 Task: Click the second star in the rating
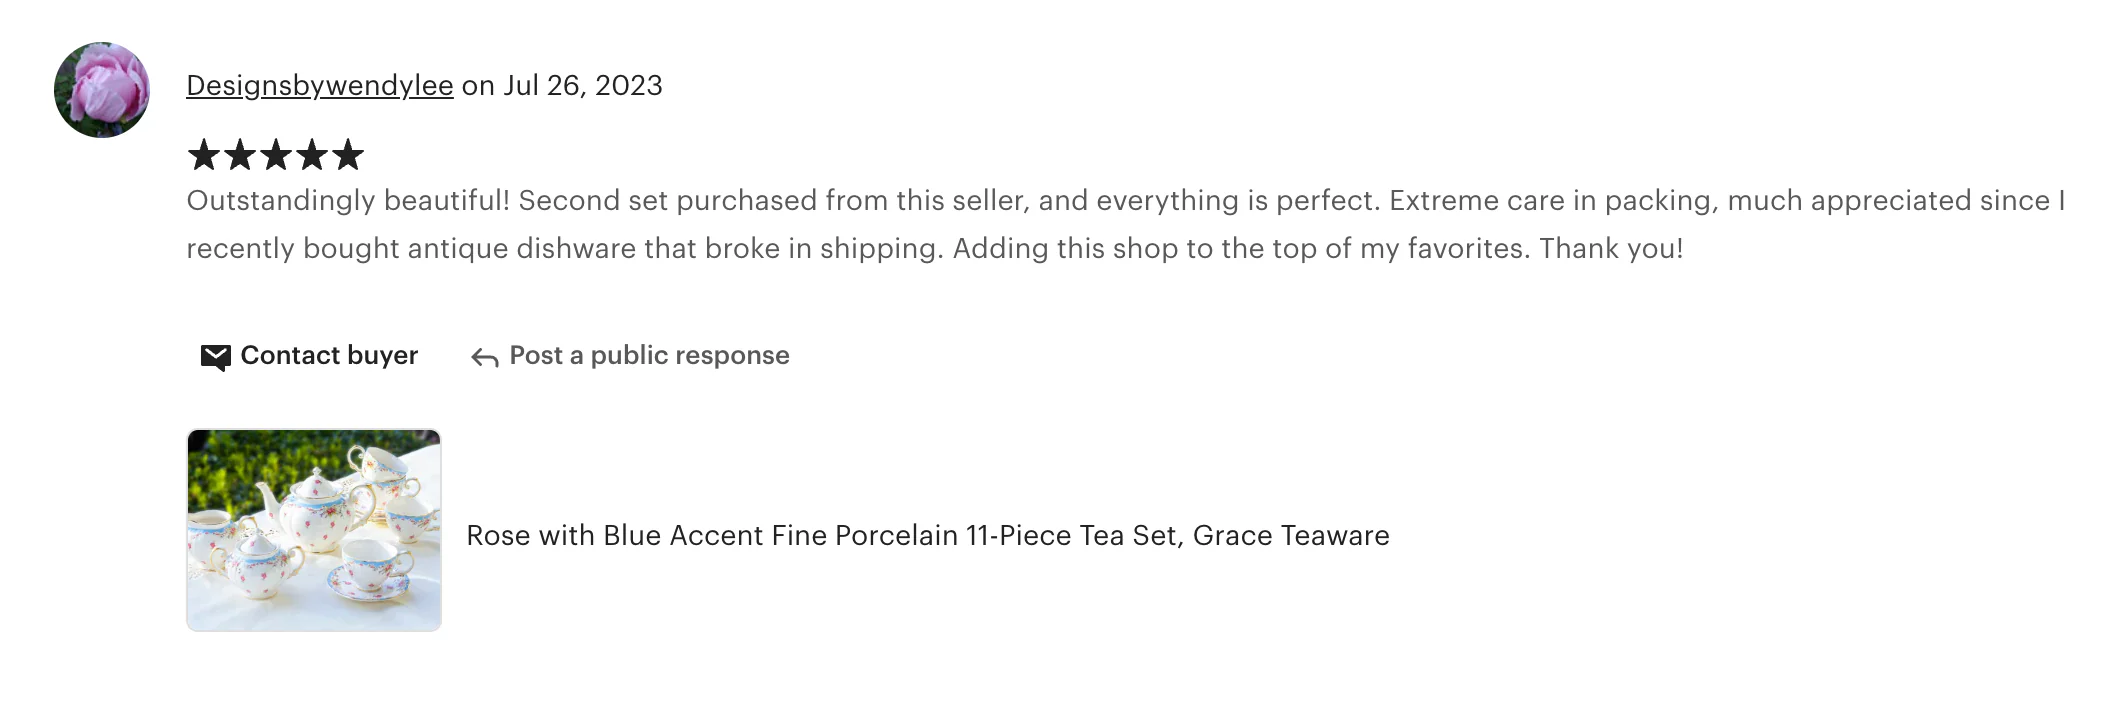(239, 155)
